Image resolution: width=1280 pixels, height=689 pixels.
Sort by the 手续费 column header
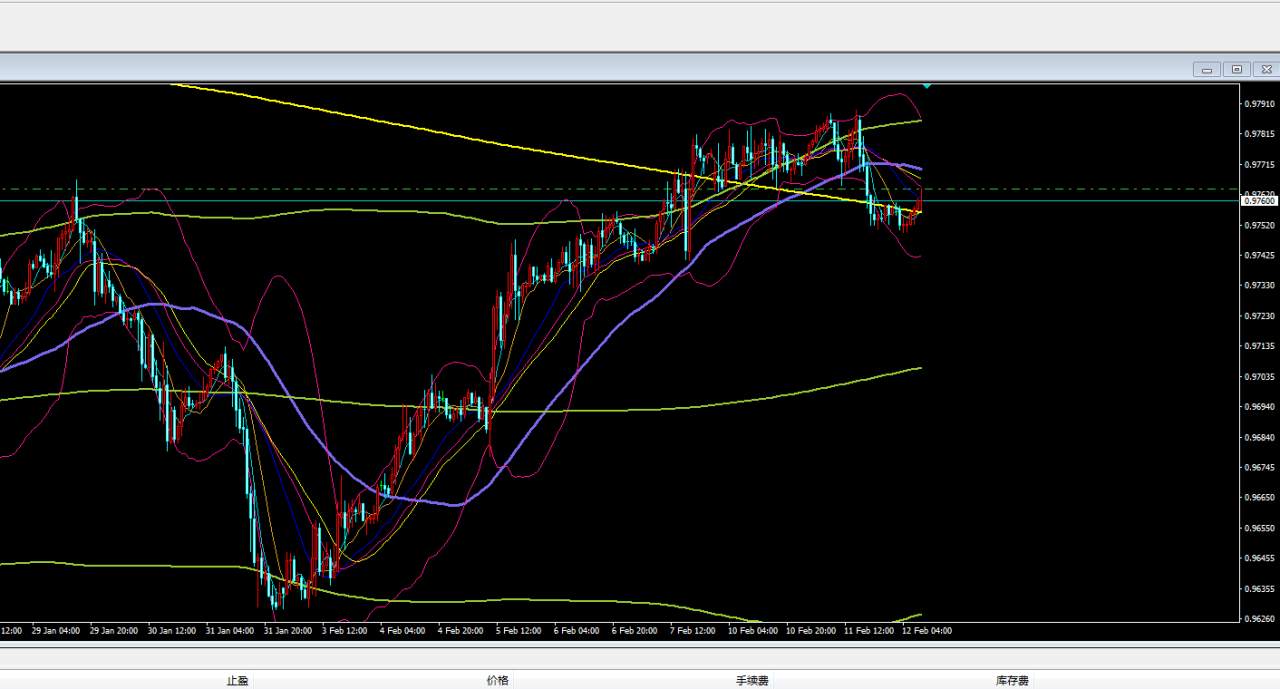[x=752, y=681]
